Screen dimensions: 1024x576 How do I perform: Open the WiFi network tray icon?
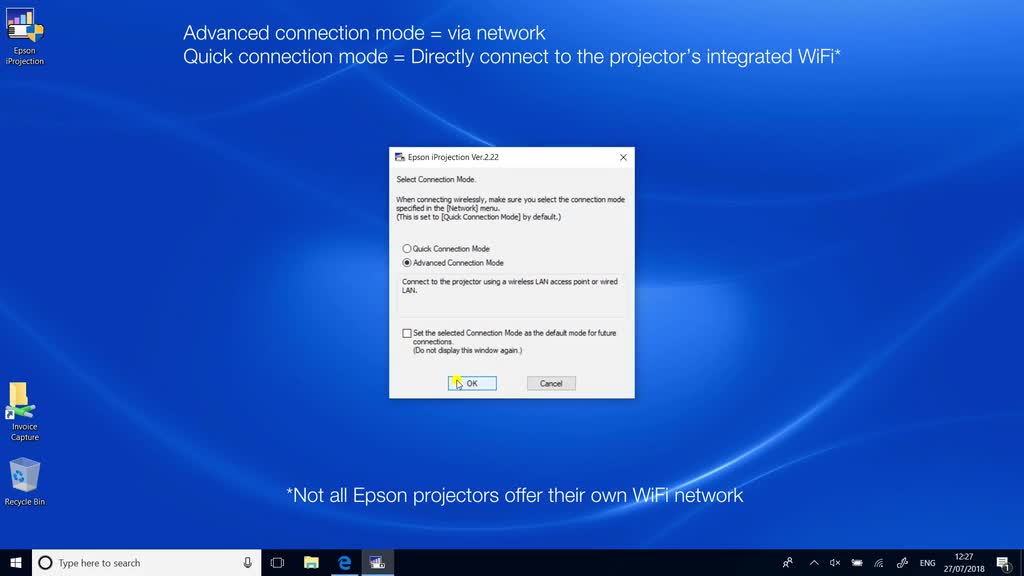click(879, 562)
